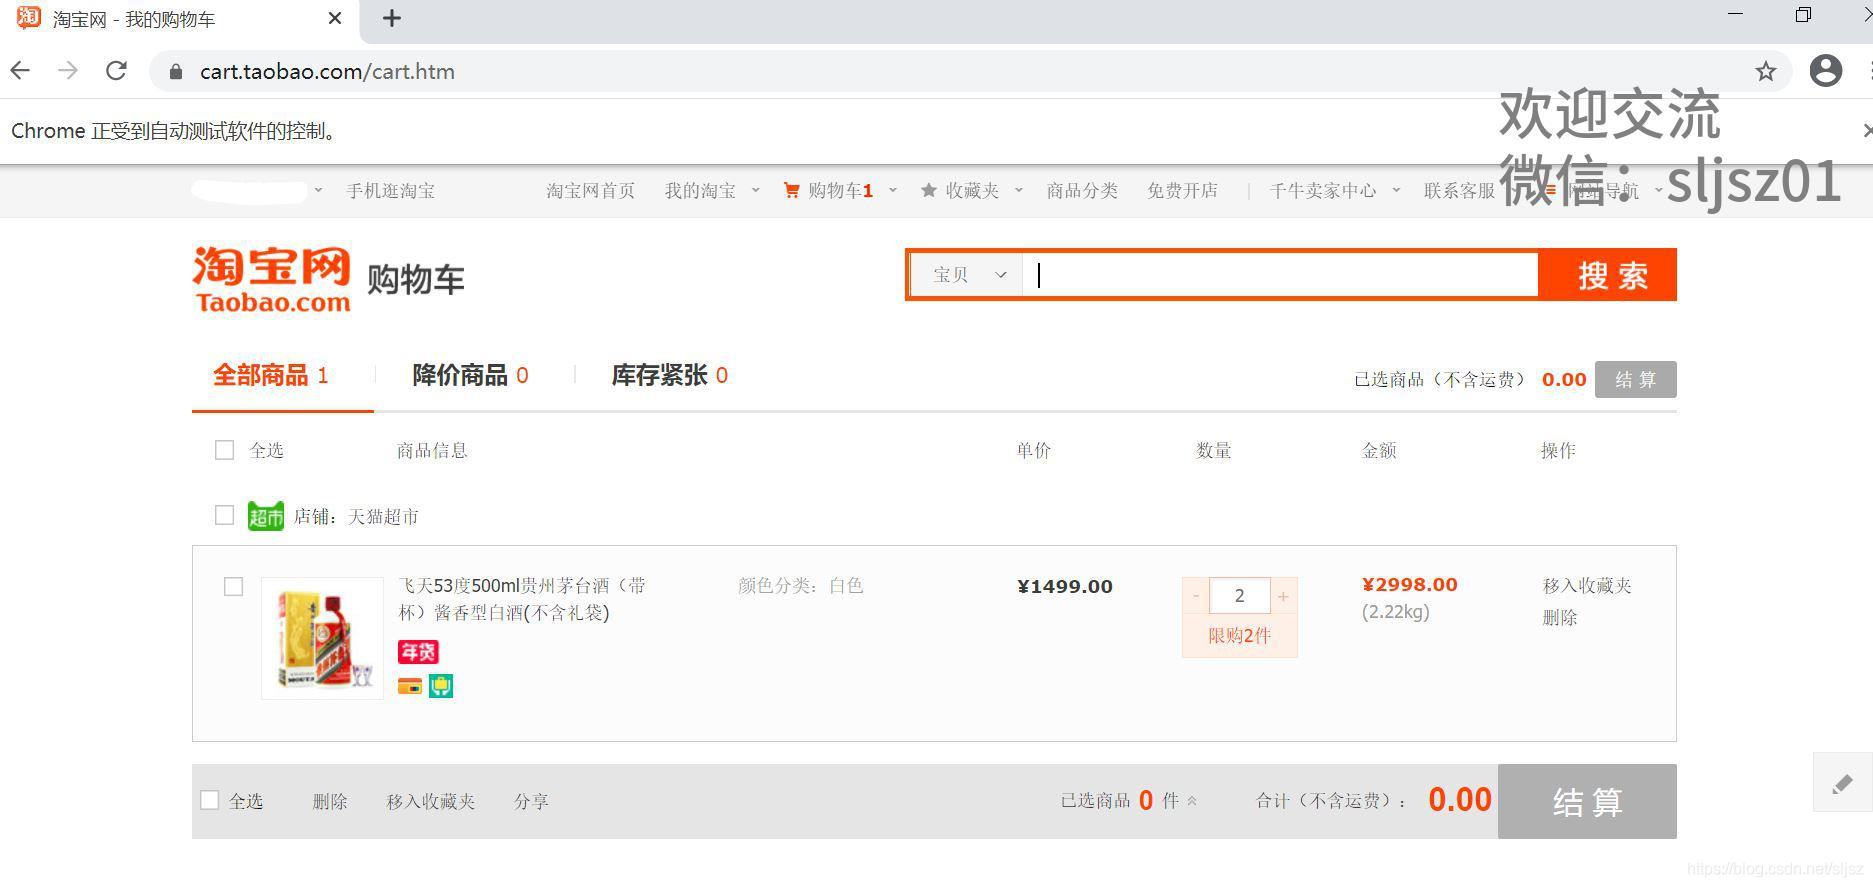Open 我的淘宝 in the top nav

[700, 190]
